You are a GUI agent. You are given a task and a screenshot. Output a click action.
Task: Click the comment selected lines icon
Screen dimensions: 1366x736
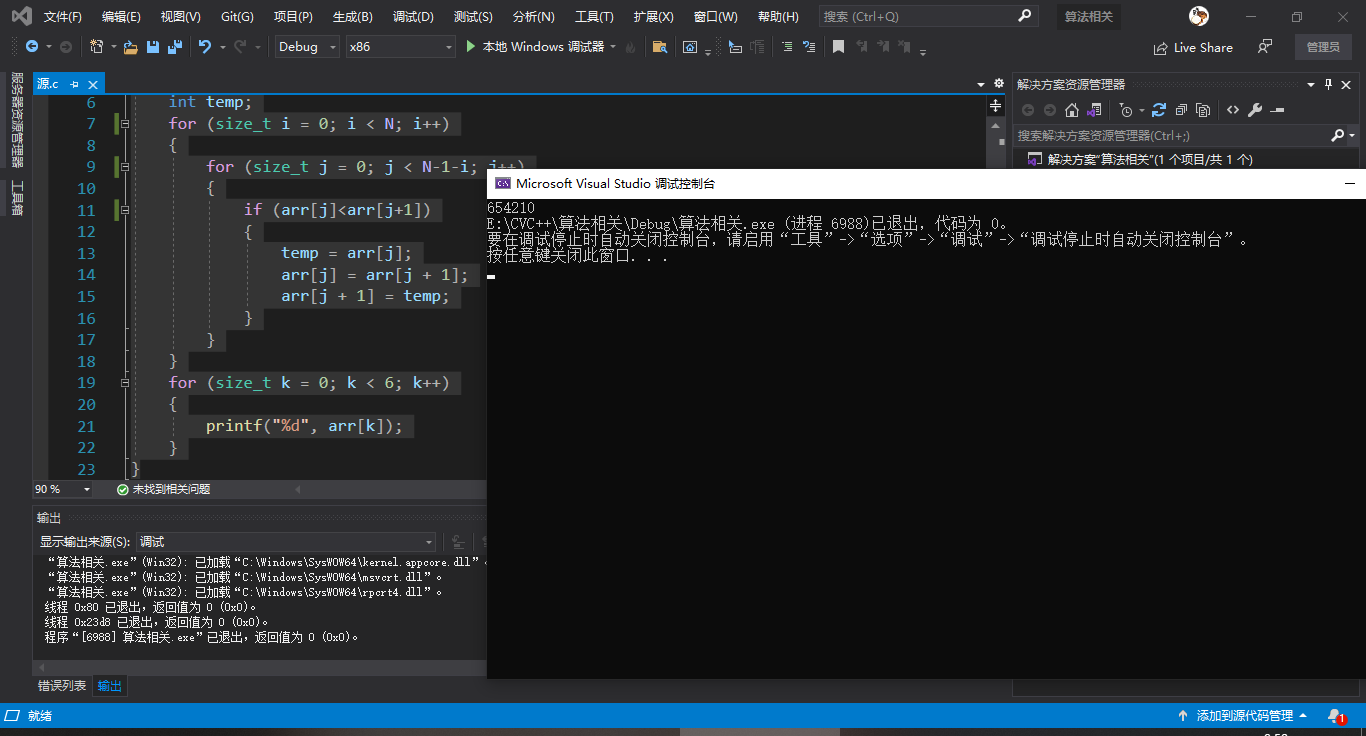click(786, 47)
